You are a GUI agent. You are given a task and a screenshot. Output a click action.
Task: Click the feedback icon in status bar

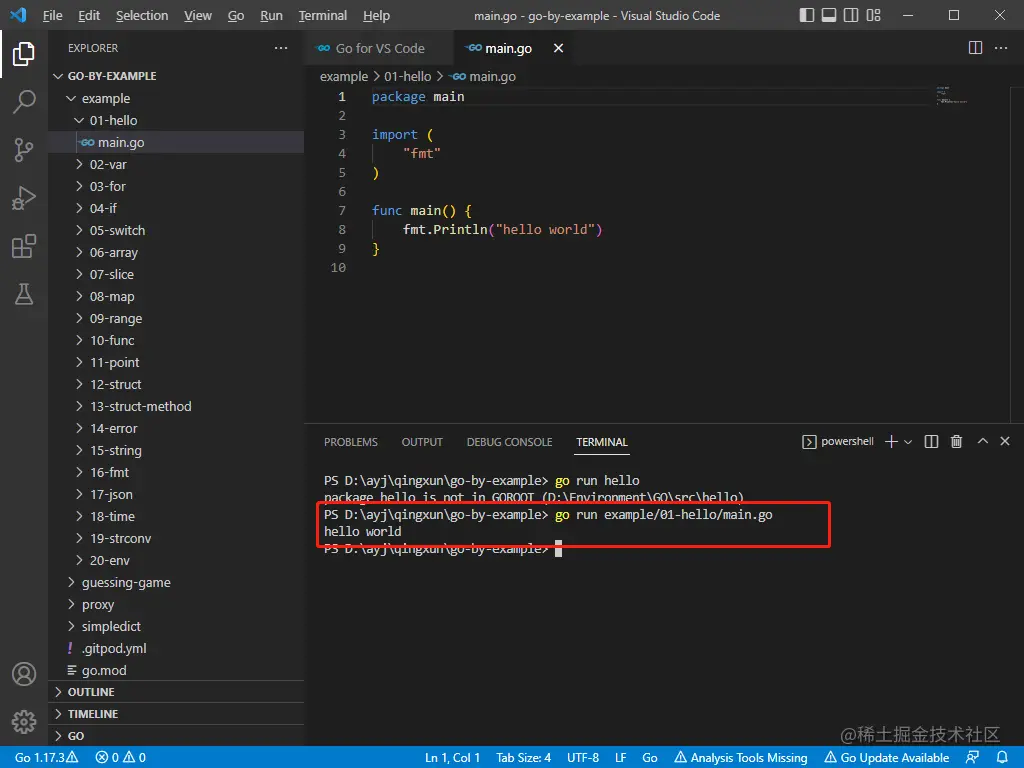[x=972, y=757]
